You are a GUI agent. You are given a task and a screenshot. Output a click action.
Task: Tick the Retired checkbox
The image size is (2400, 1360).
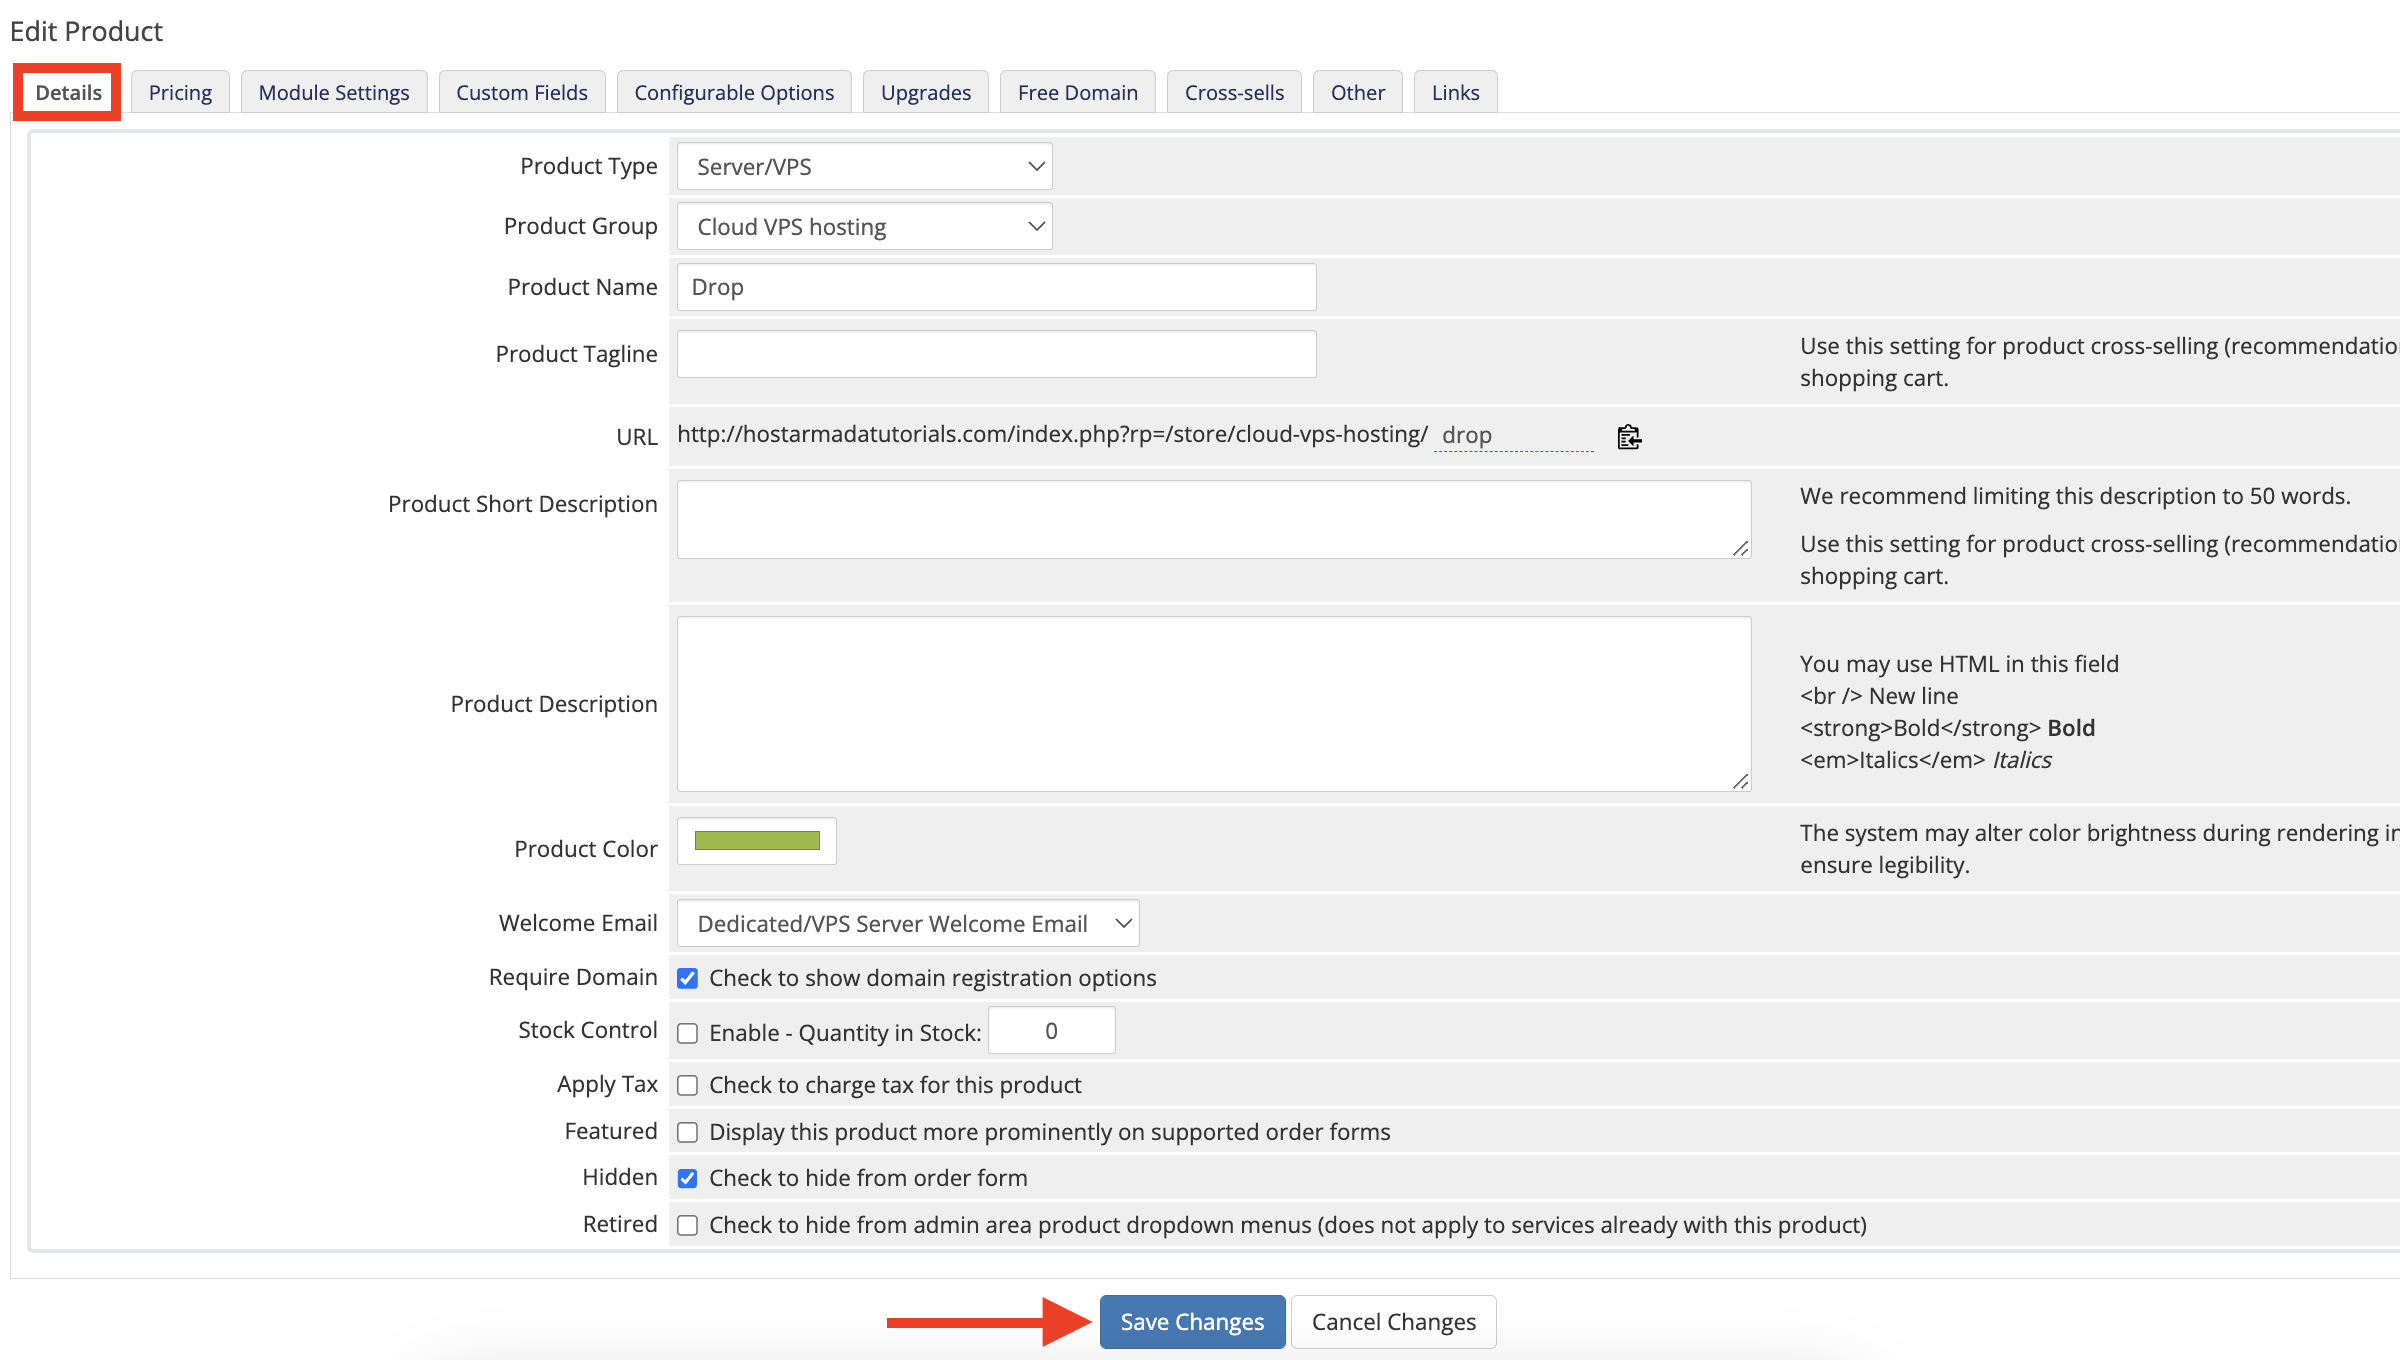click(688, 1225)
